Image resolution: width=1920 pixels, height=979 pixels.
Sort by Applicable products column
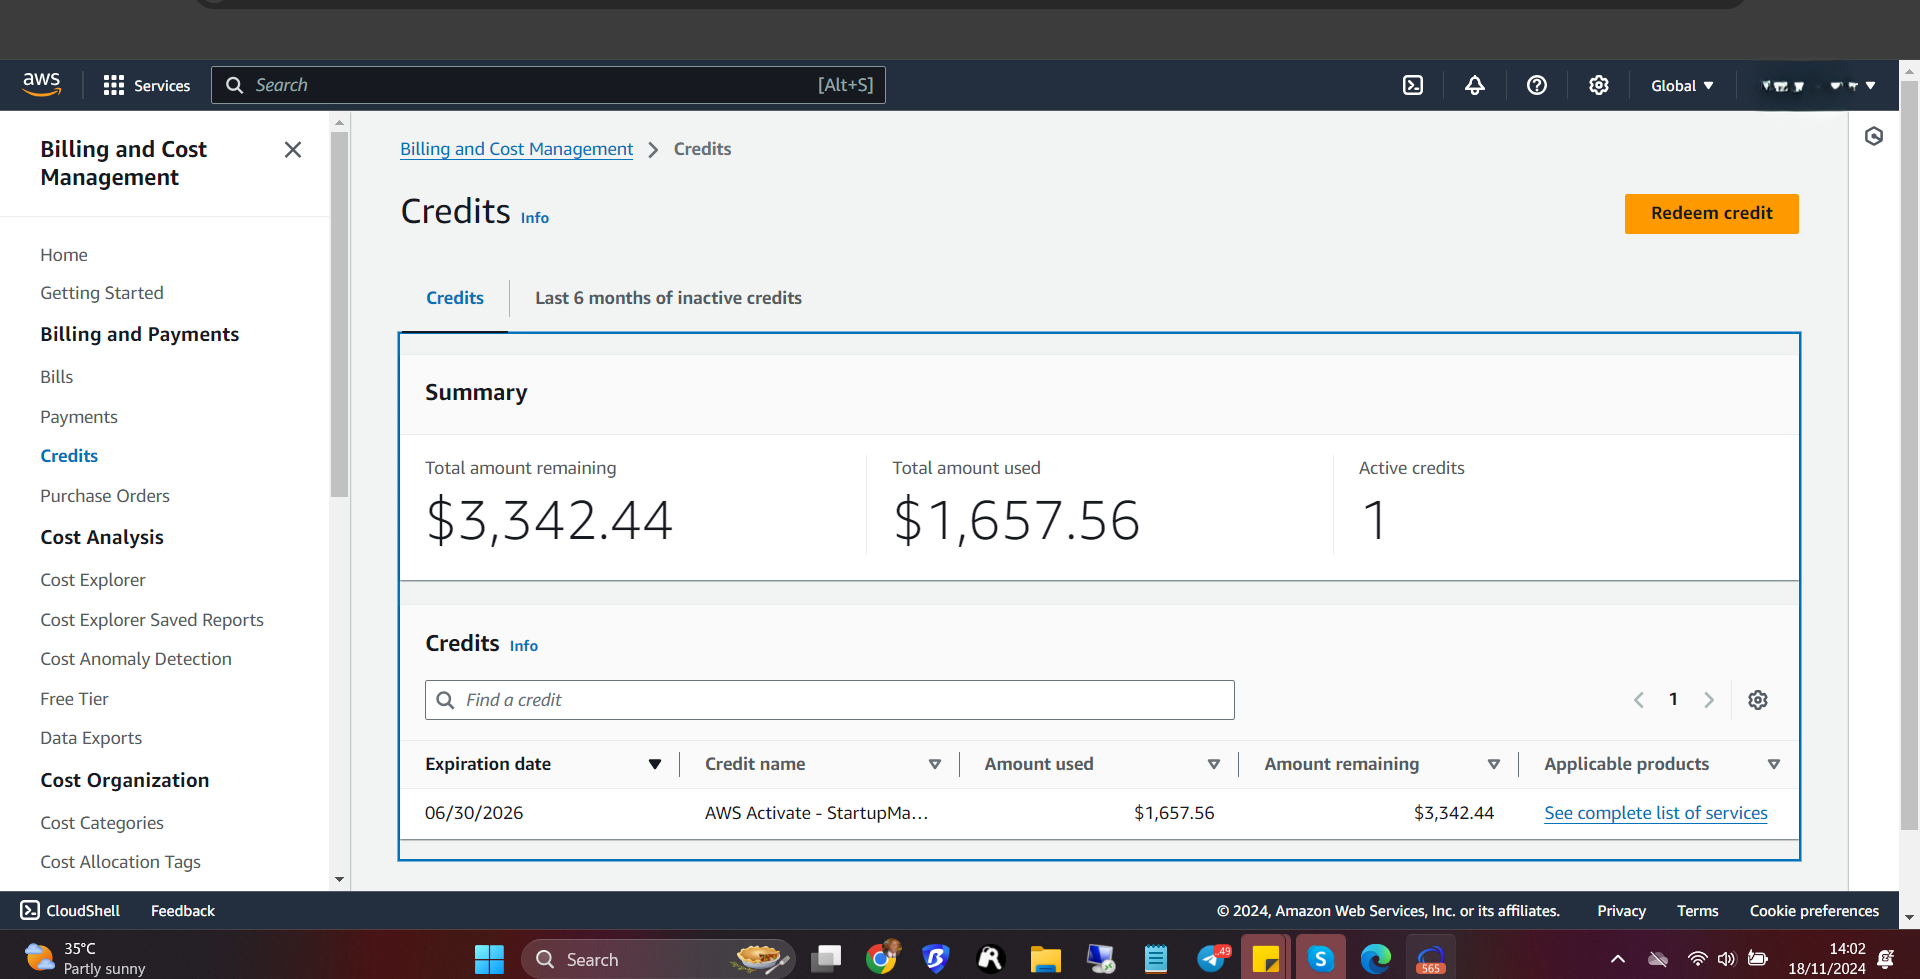(1774, 764)
